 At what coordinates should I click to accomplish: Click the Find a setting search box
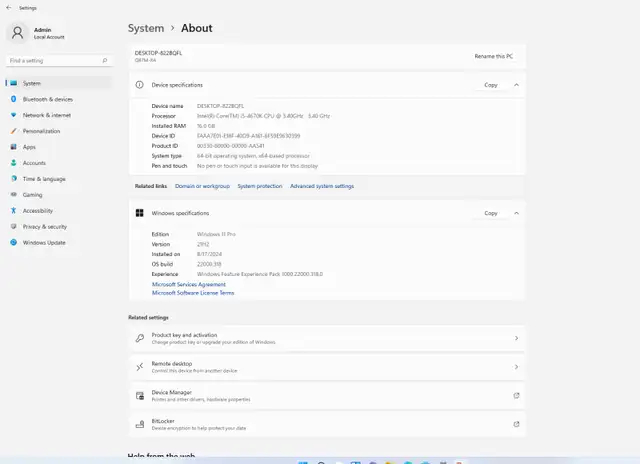point(59,60)
